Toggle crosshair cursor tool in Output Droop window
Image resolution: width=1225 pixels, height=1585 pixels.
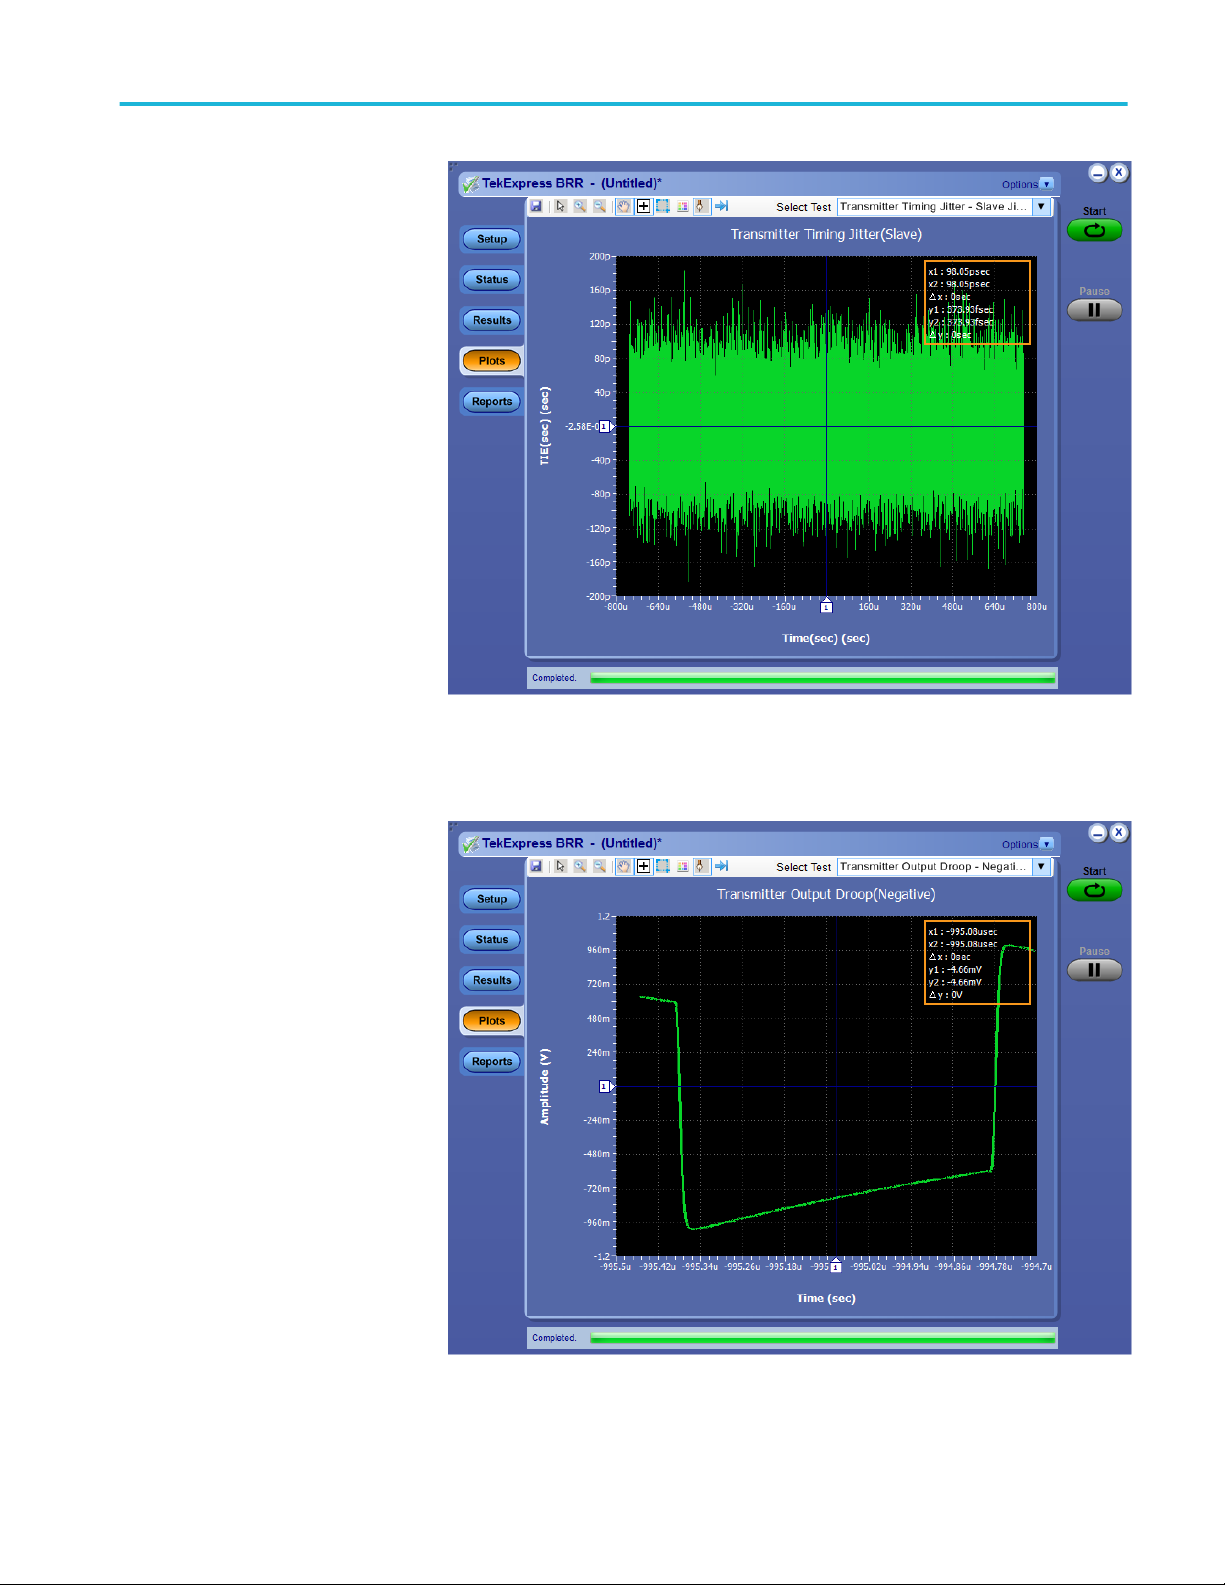(644, 866)
